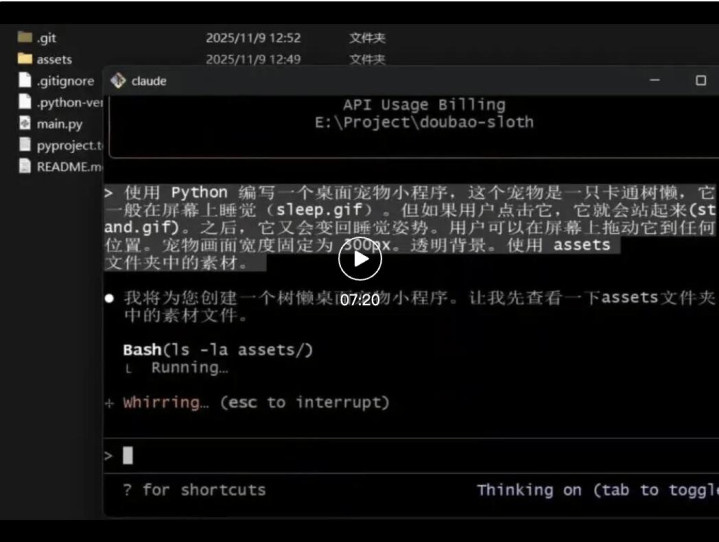
Task: Click the 文件夹 type cell in the .git row
Action: coord(367,38)
